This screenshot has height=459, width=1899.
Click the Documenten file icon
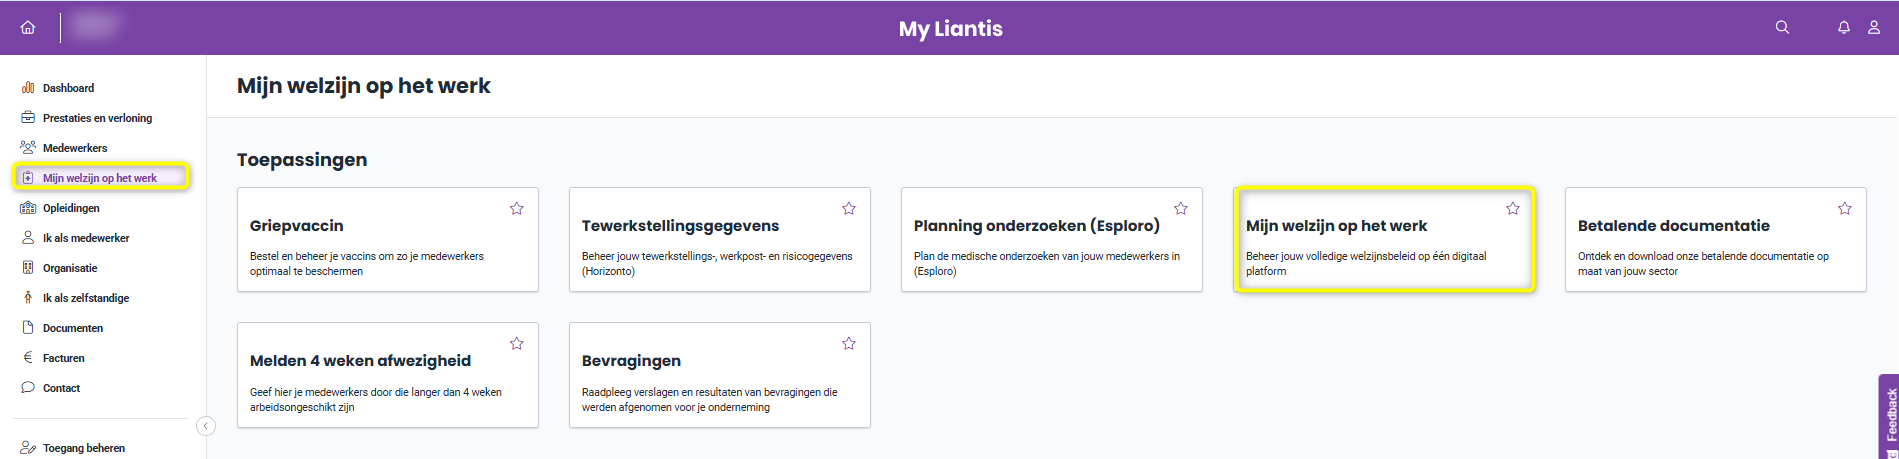(x=28, y=327)
